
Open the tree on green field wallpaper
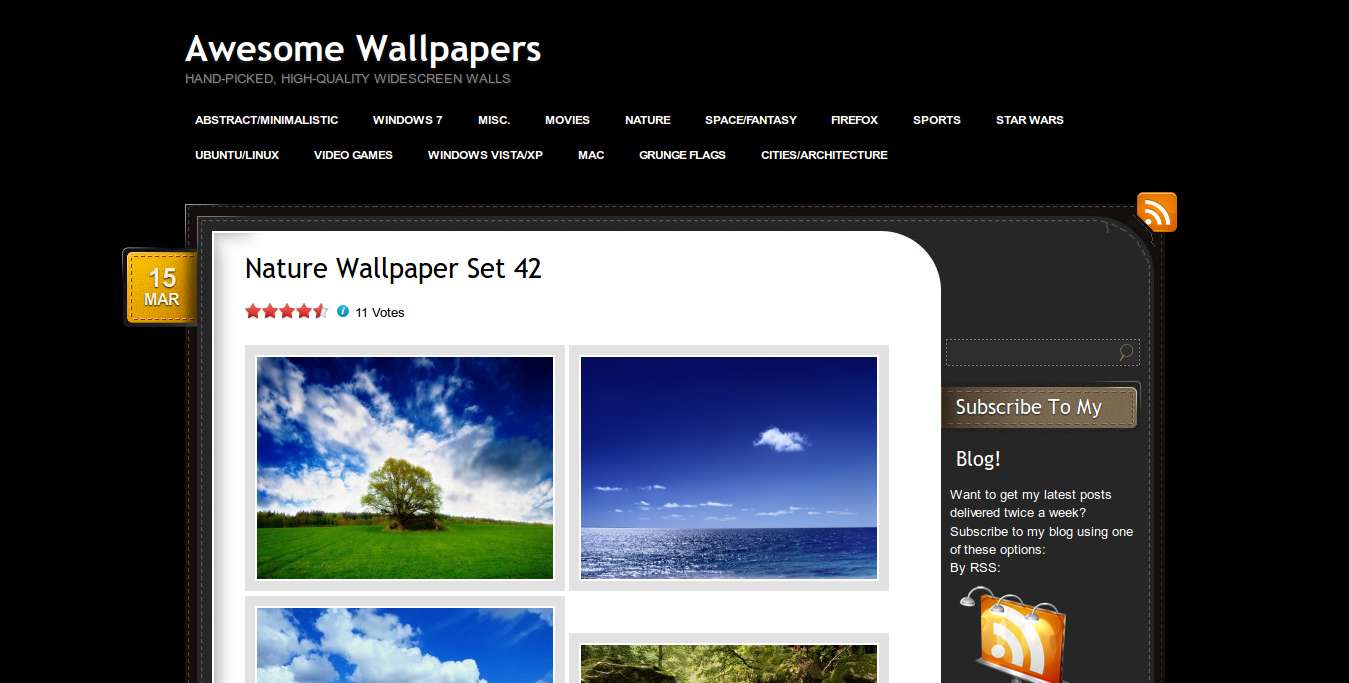pyautogui.click(x=405, y=468)
